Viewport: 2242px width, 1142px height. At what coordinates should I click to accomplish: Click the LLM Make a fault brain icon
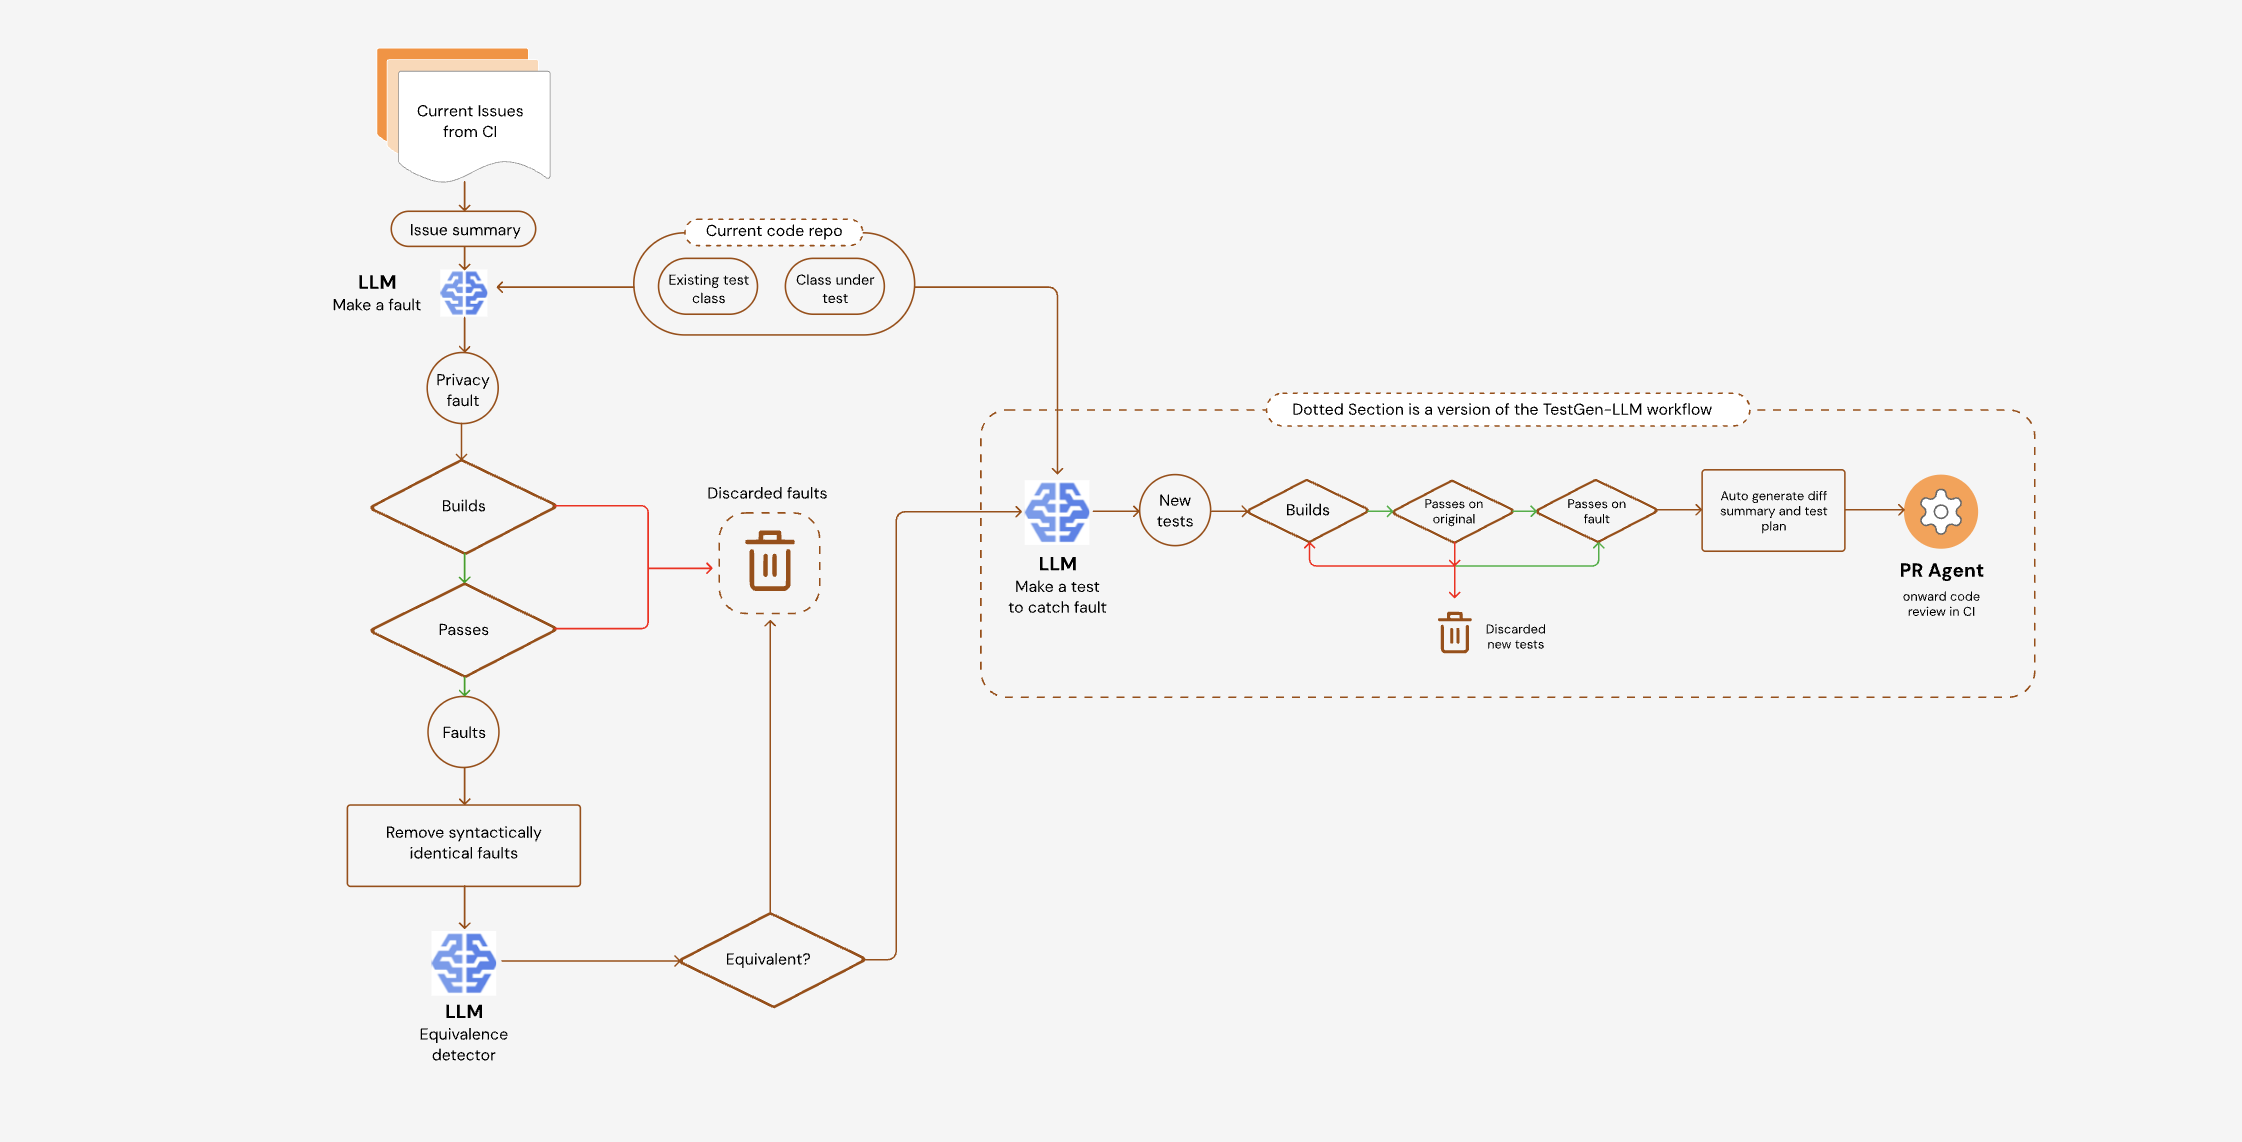[464, 293]
